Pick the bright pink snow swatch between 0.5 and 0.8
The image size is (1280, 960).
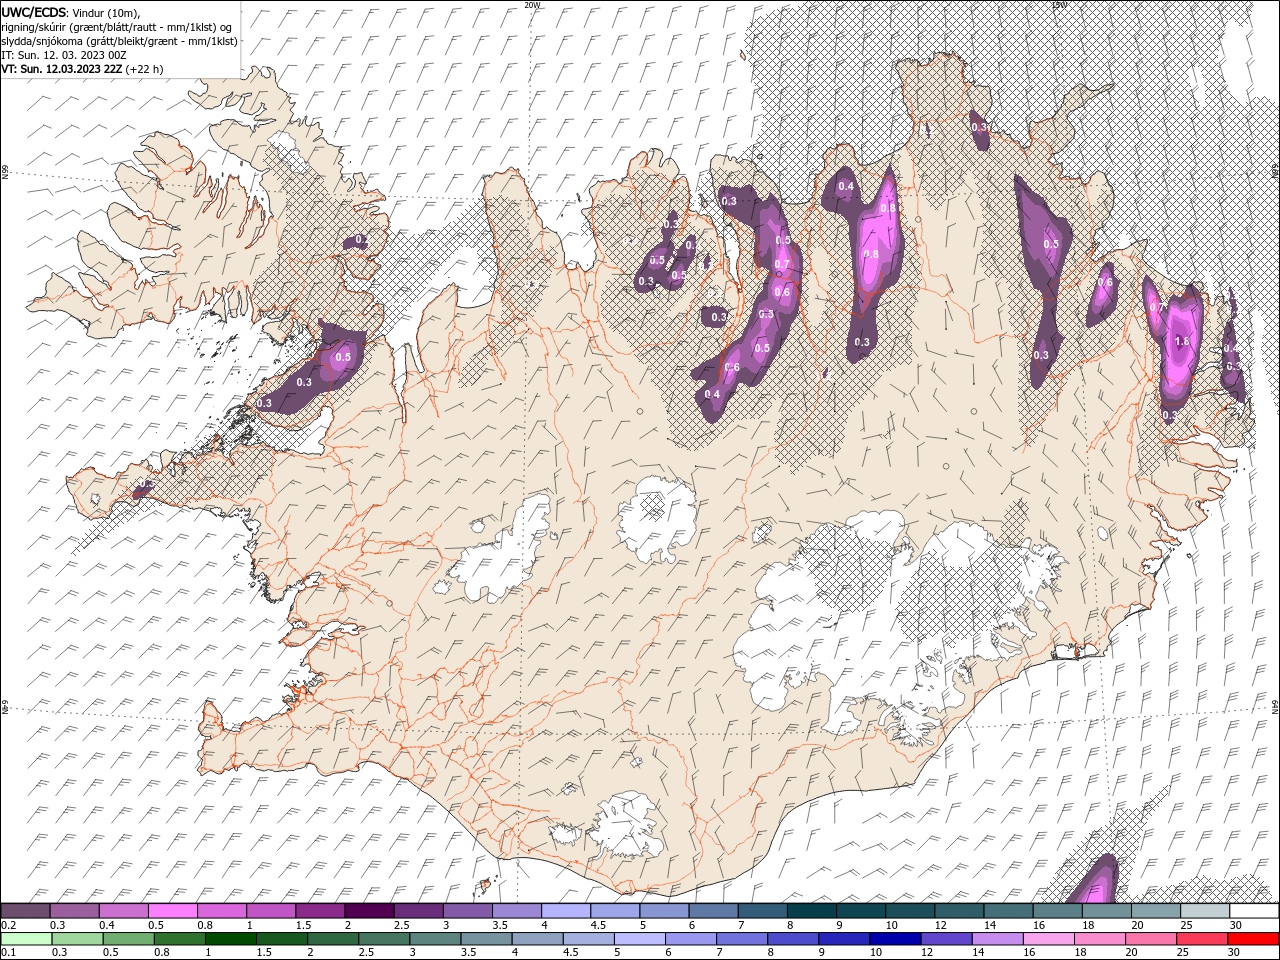pyautogui.click(x=172, y=911)
